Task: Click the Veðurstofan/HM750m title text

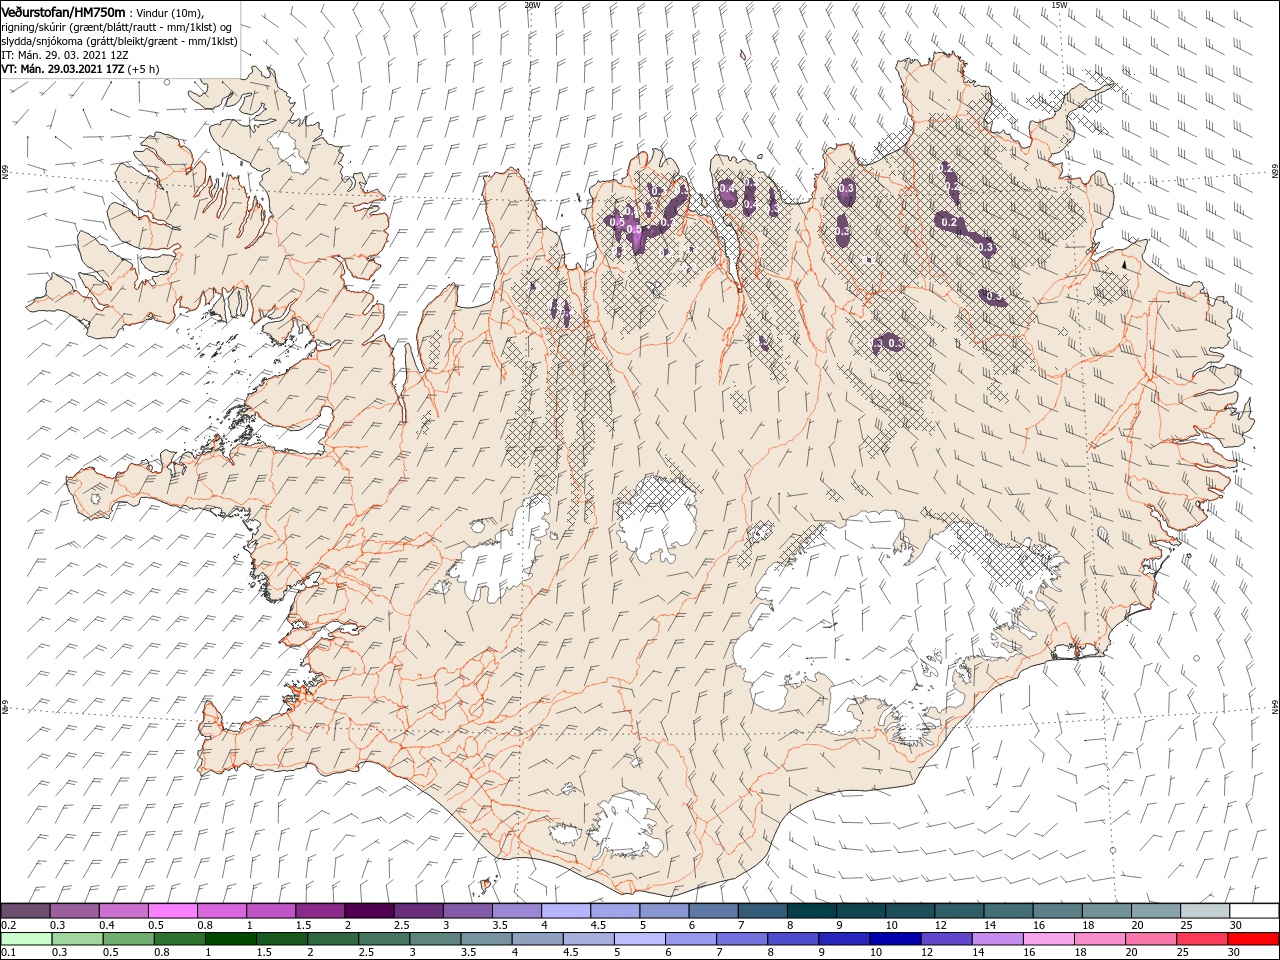Action: point(63,12)
